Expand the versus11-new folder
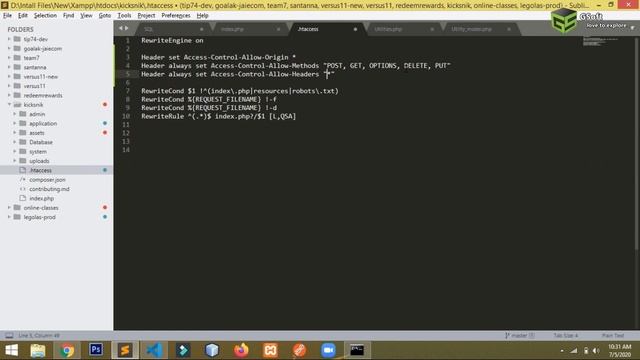This screenshot has width=640, height=360. click(9, 77)
